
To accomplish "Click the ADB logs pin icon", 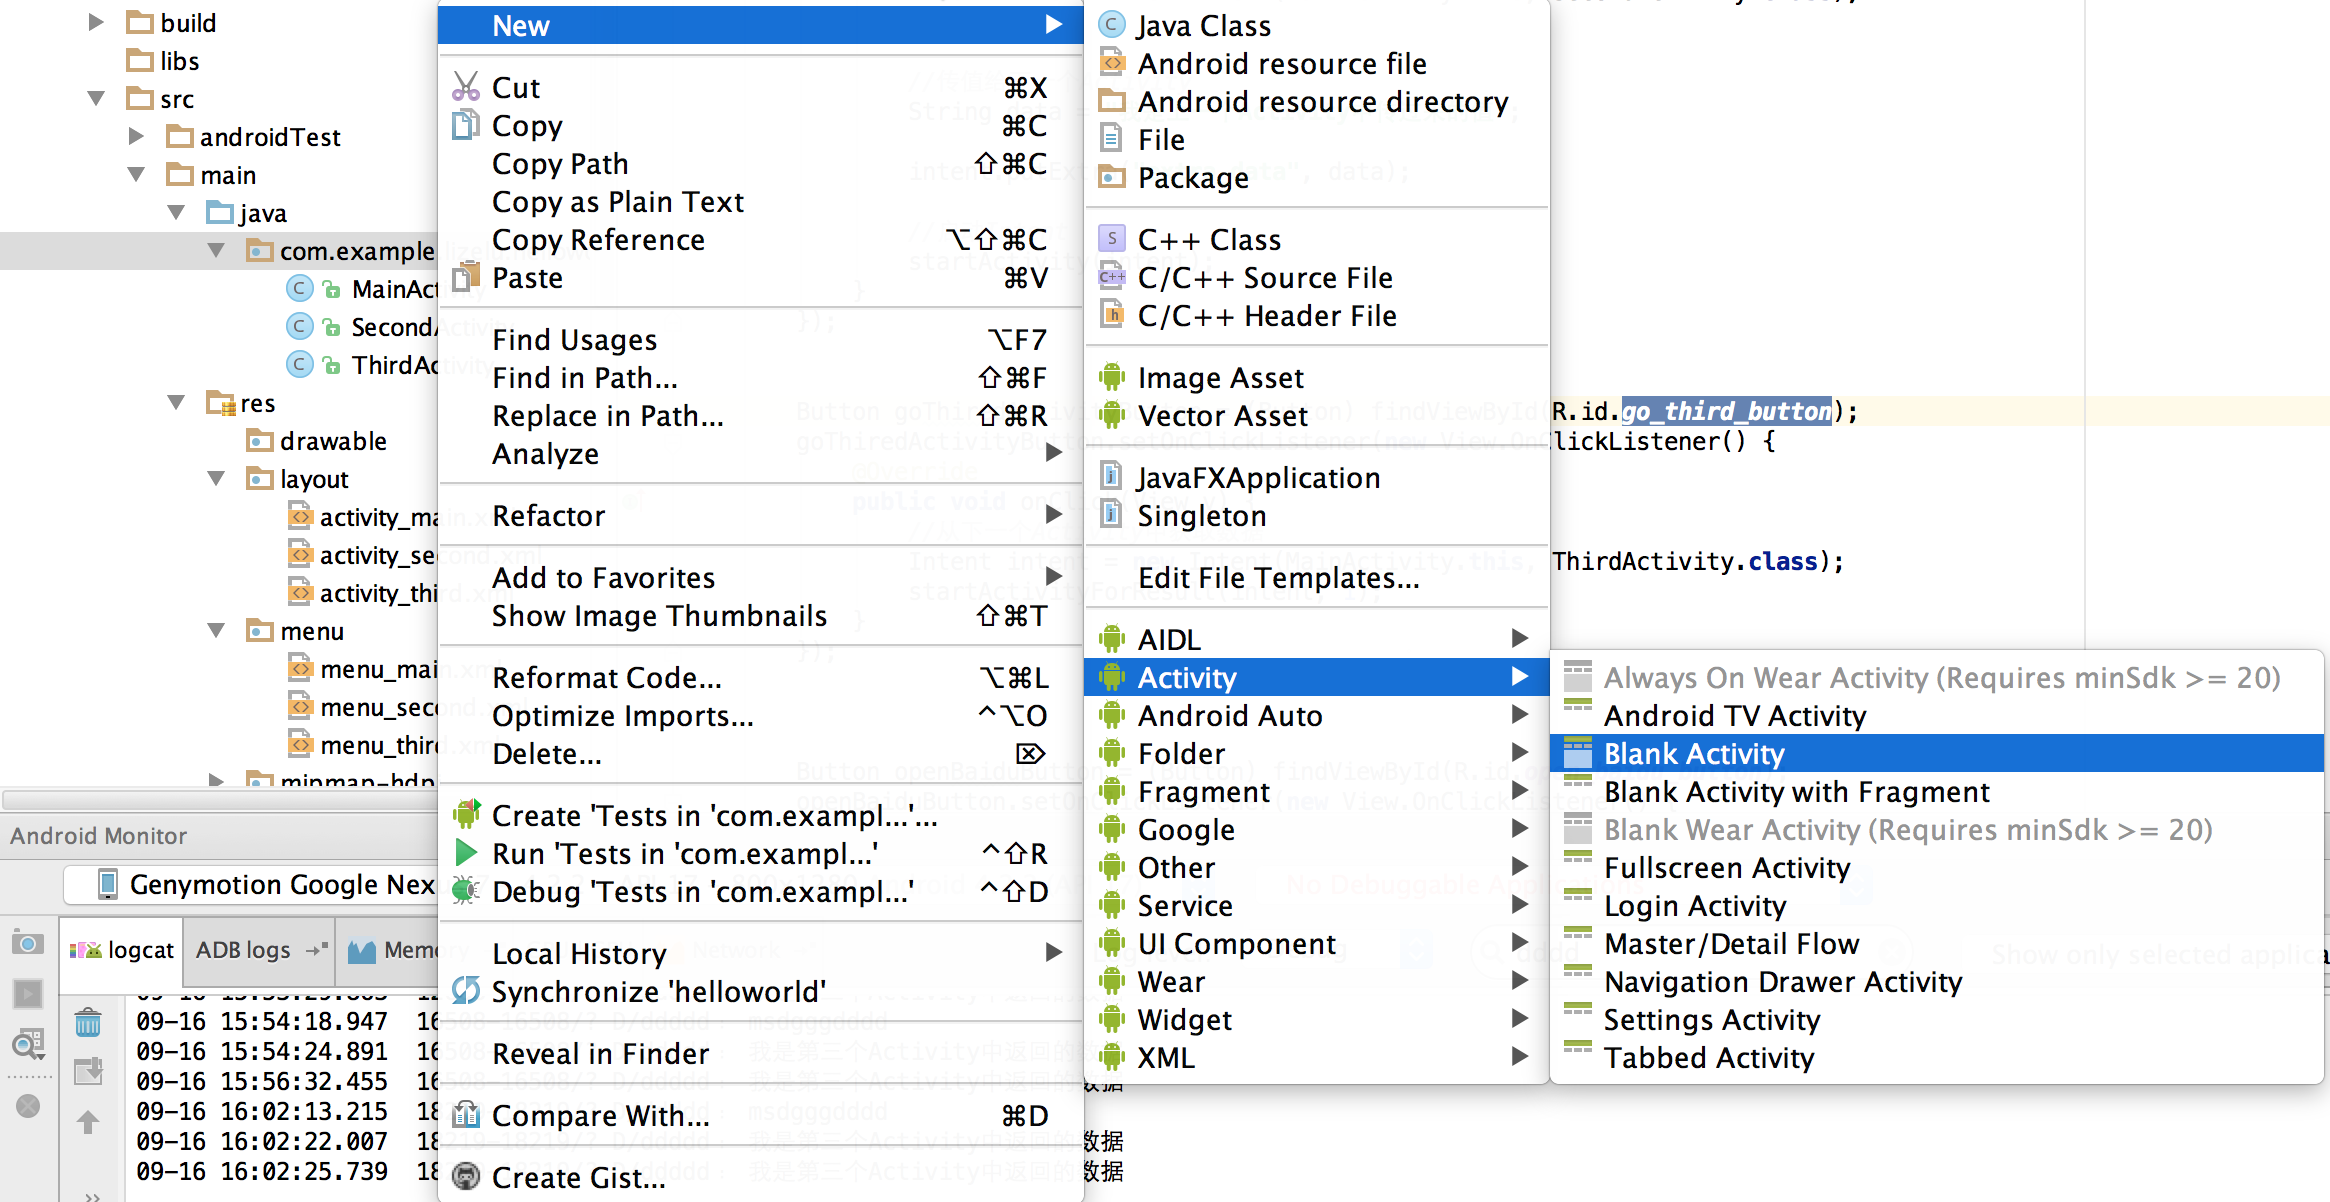I will (316, 949).
